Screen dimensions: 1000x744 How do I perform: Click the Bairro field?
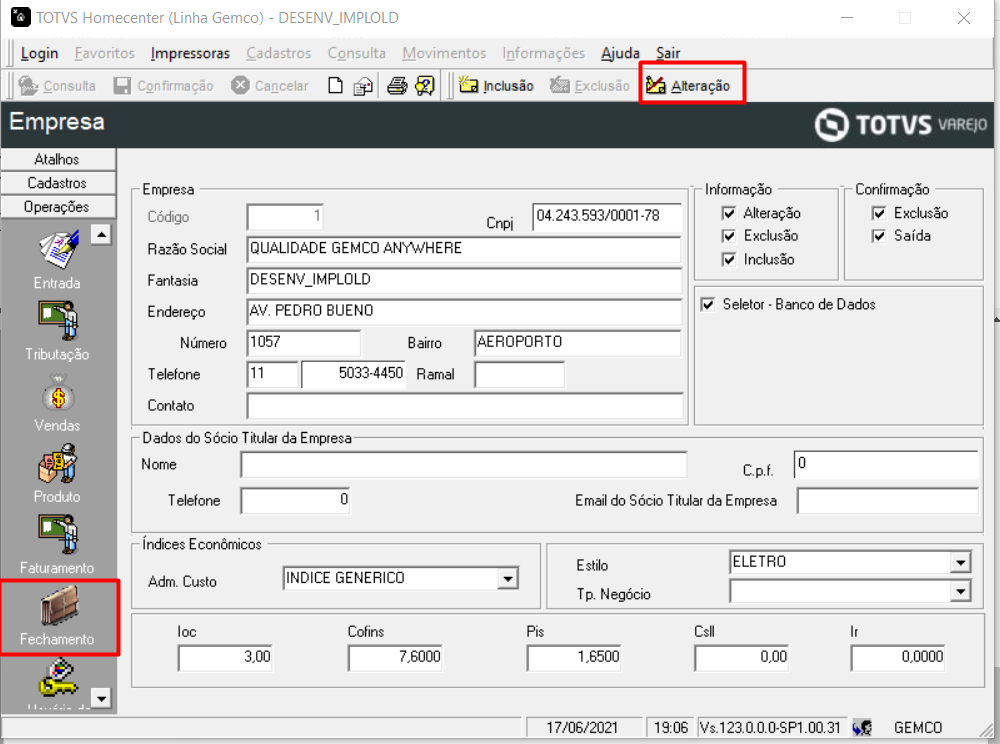click(577, 343)
